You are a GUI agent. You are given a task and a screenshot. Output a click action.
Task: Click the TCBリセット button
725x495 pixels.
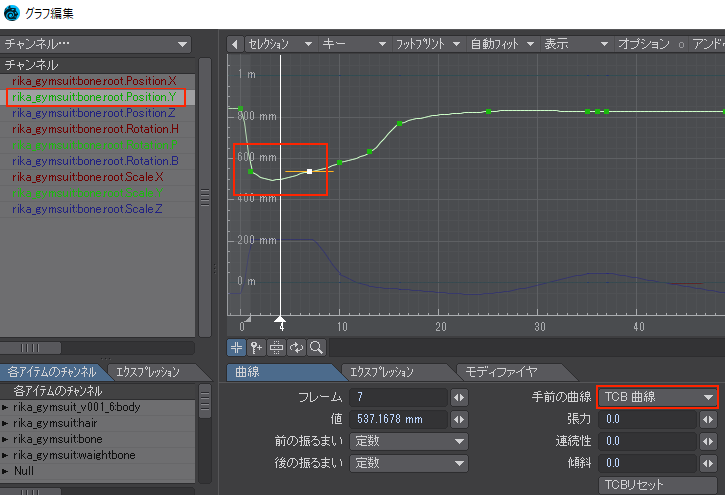[658, 485]
